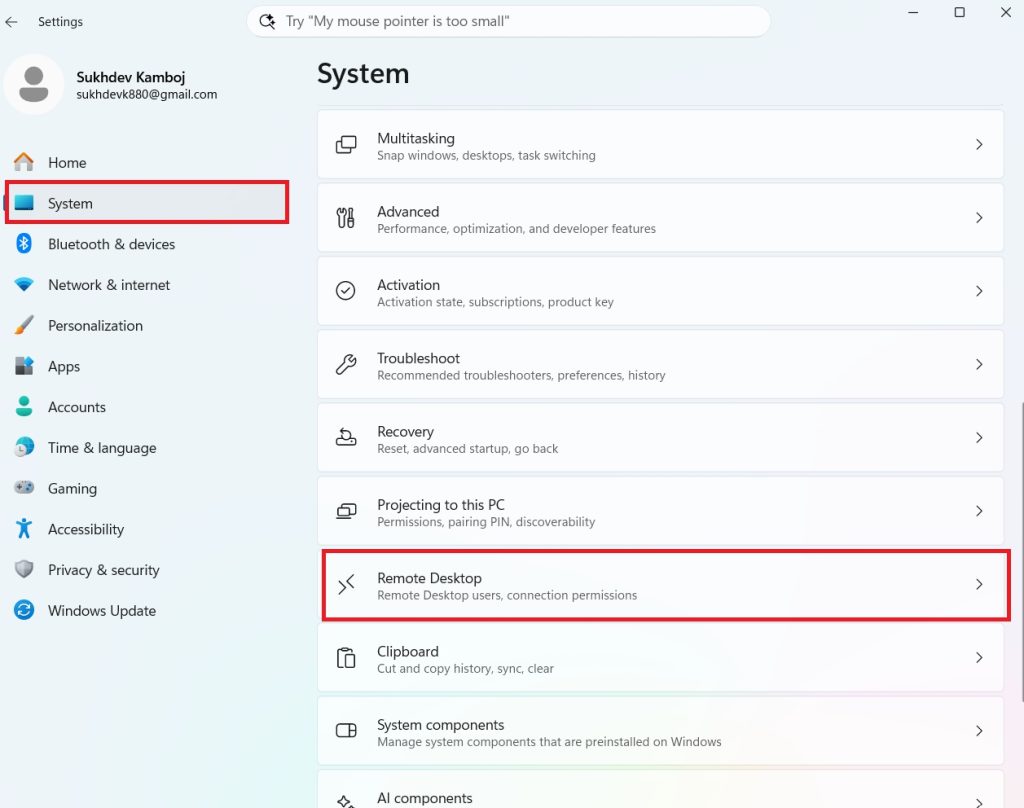
Task: Click the System components icon
Action: pos(346,730)
